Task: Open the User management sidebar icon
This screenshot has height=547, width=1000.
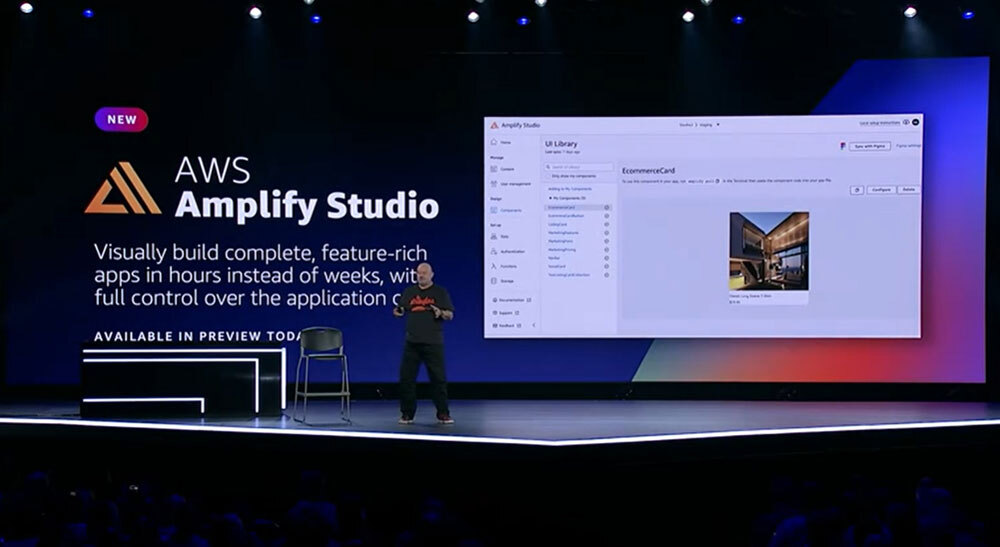Action: point(494,184)
